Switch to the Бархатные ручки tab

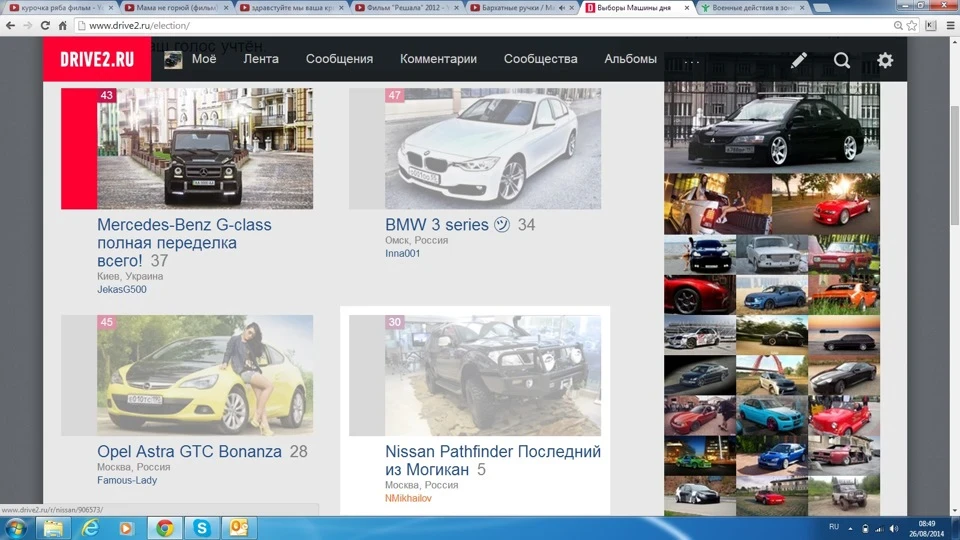[x=522, y=8]
